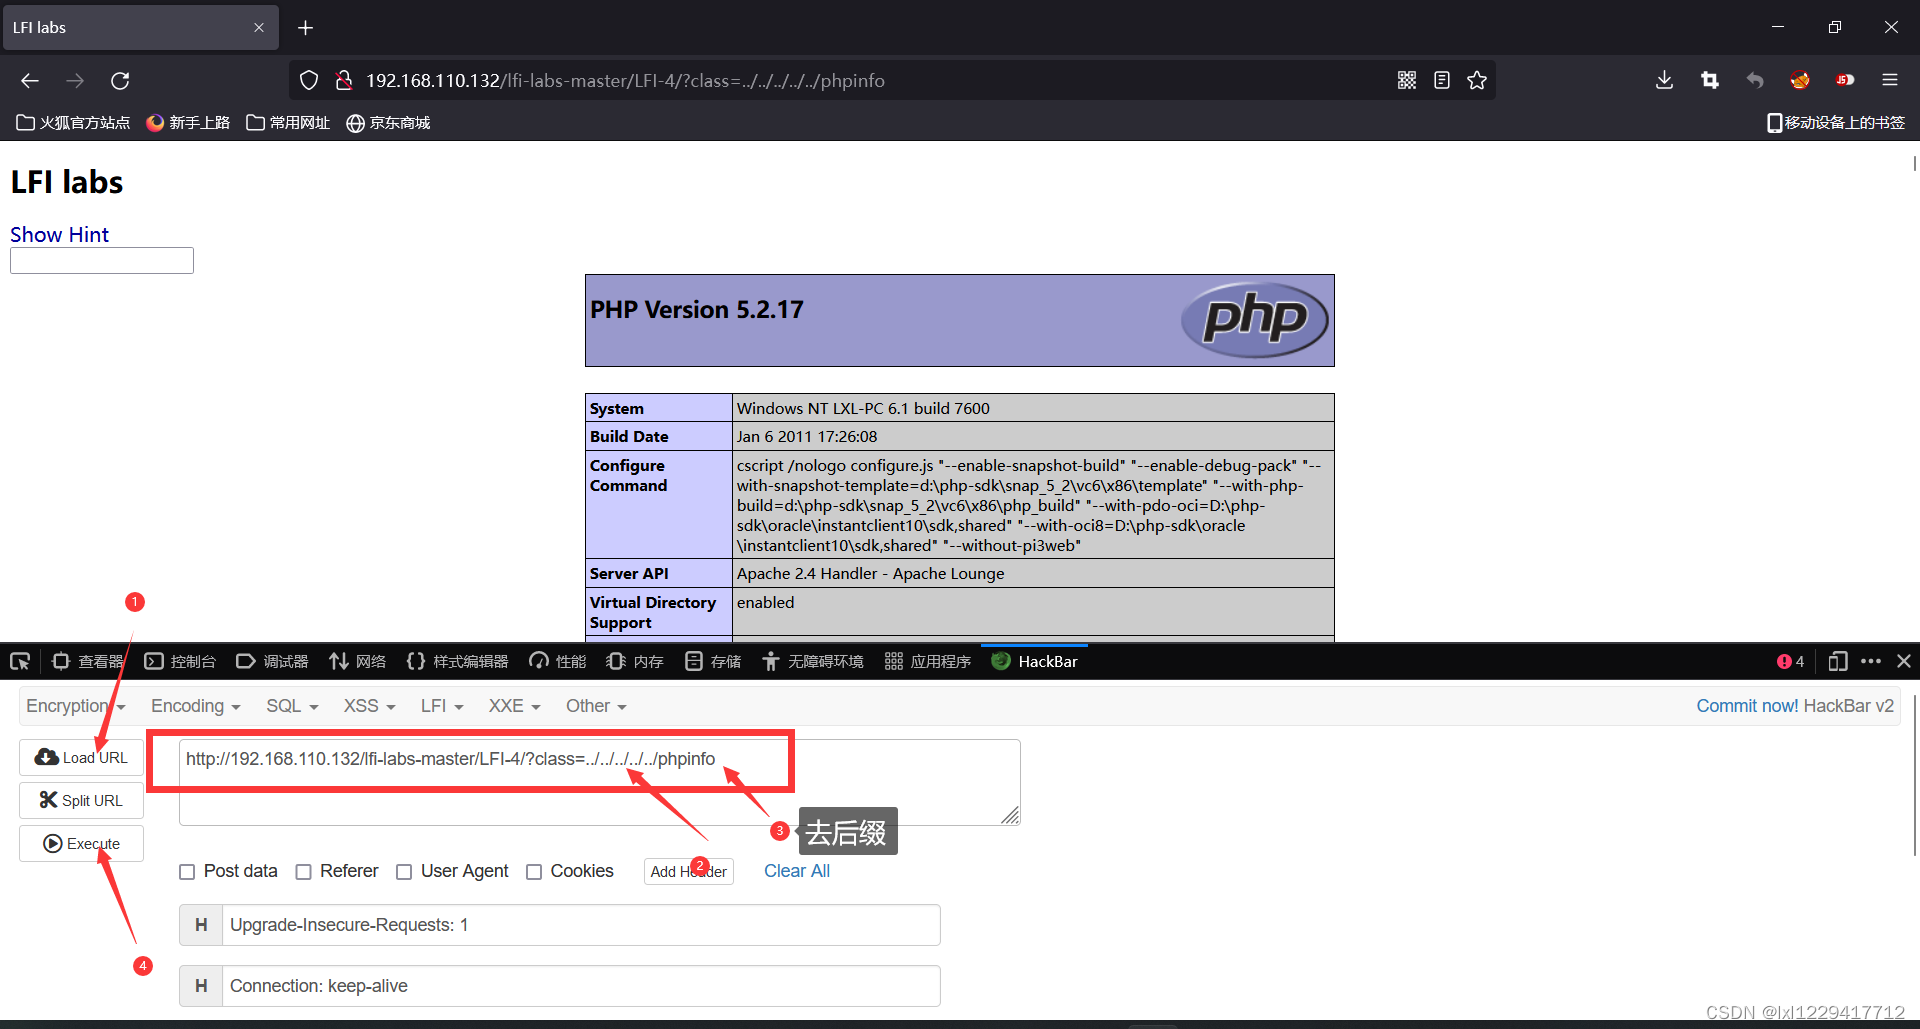Enable the Cookies checkbox
This screenshot has width=1920, height=1029.
click(x=535, y=871)
